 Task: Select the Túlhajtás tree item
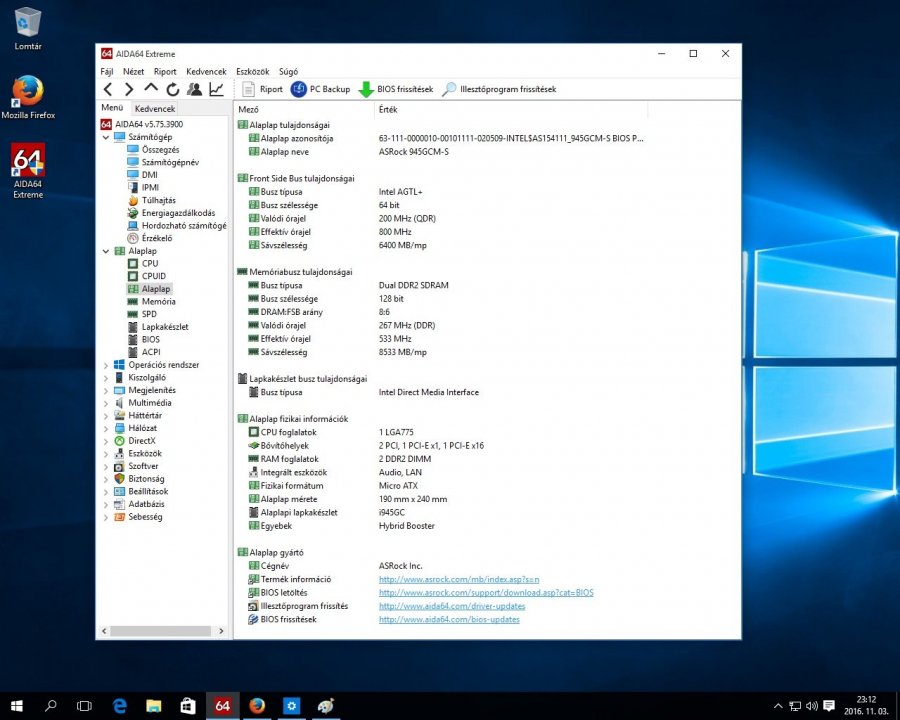coord(158,200)
